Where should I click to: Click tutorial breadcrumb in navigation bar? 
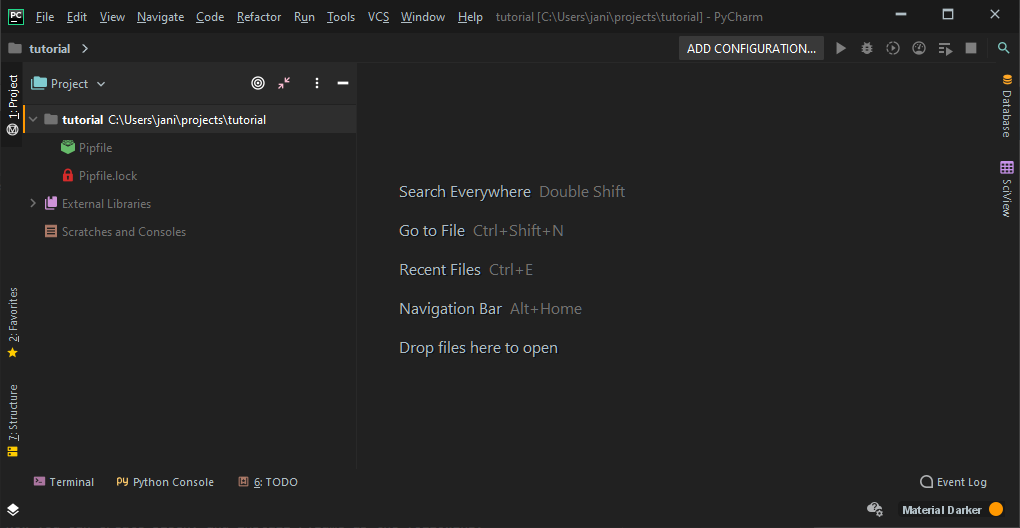point(49,49)
